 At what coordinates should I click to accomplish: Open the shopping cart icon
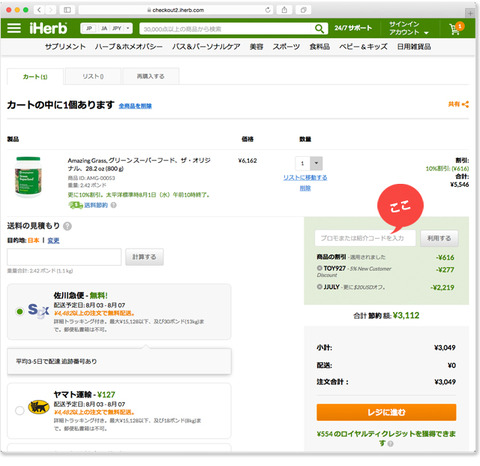pyautogui.click(x=456, y=28)
